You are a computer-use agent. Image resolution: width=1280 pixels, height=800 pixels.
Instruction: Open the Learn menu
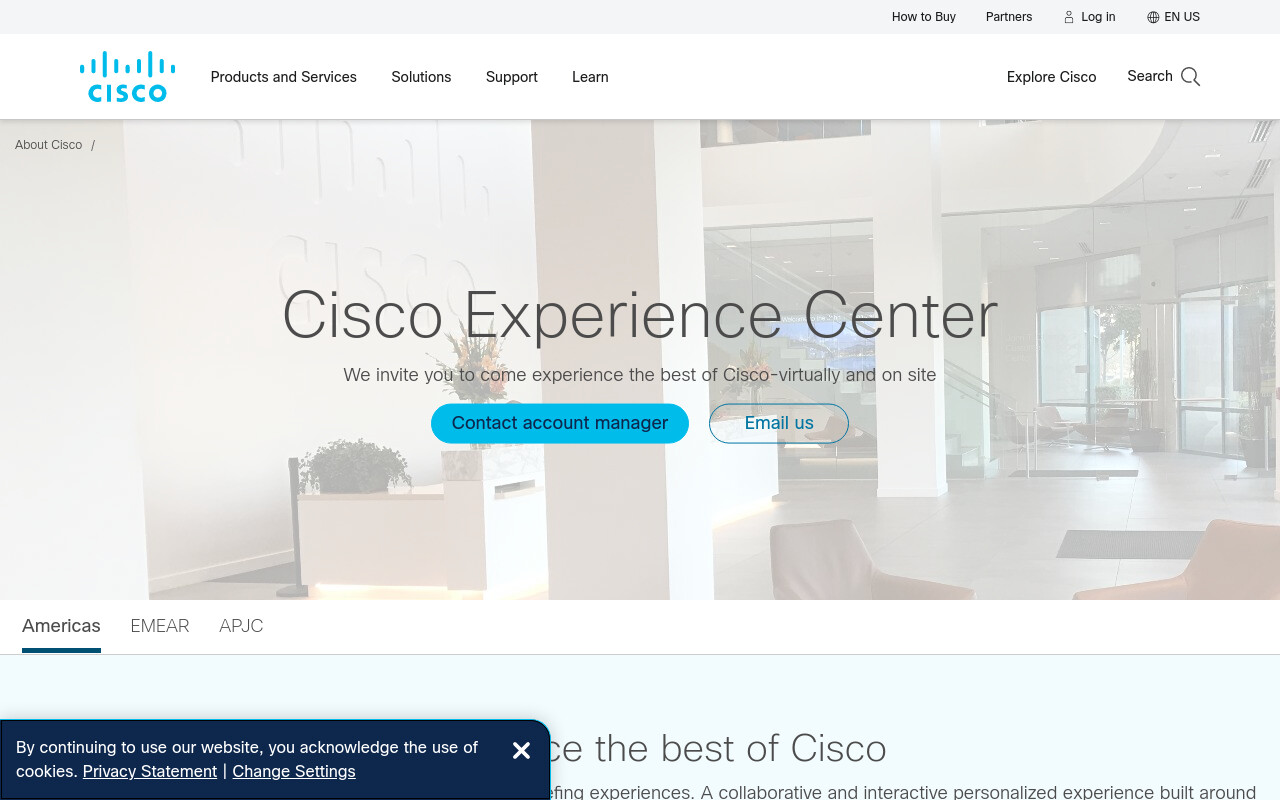tap(590, 77)
